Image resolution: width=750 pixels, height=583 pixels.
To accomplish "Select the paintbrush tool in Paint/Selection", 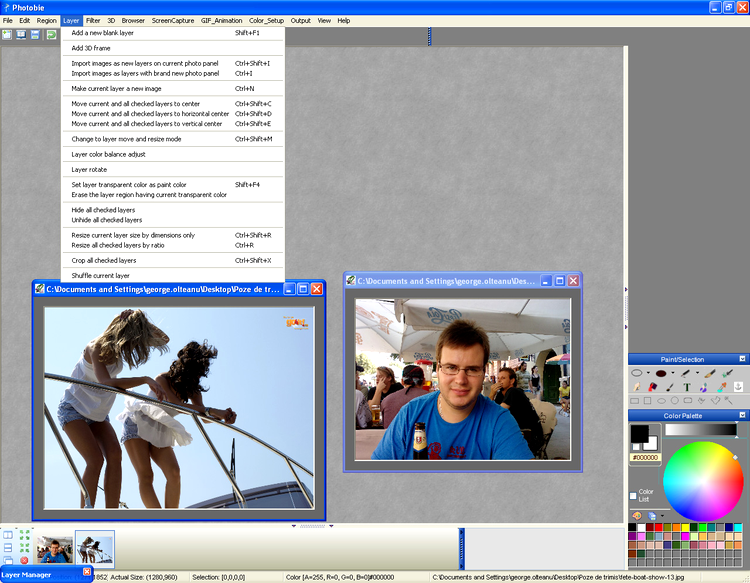I will [x=710, y=373].
